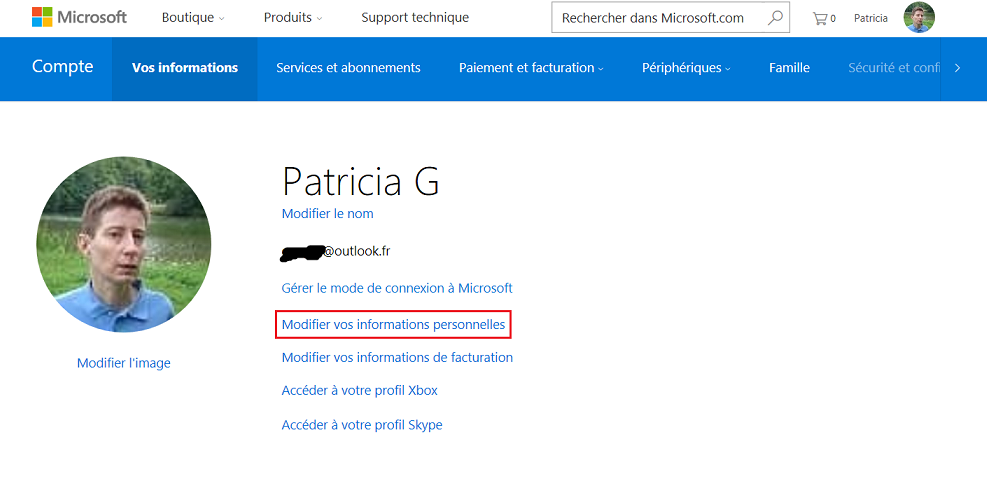Expand the Boutique dropdown menu
The width and height of the screenshot is (987, 489).
pos(193,18)
